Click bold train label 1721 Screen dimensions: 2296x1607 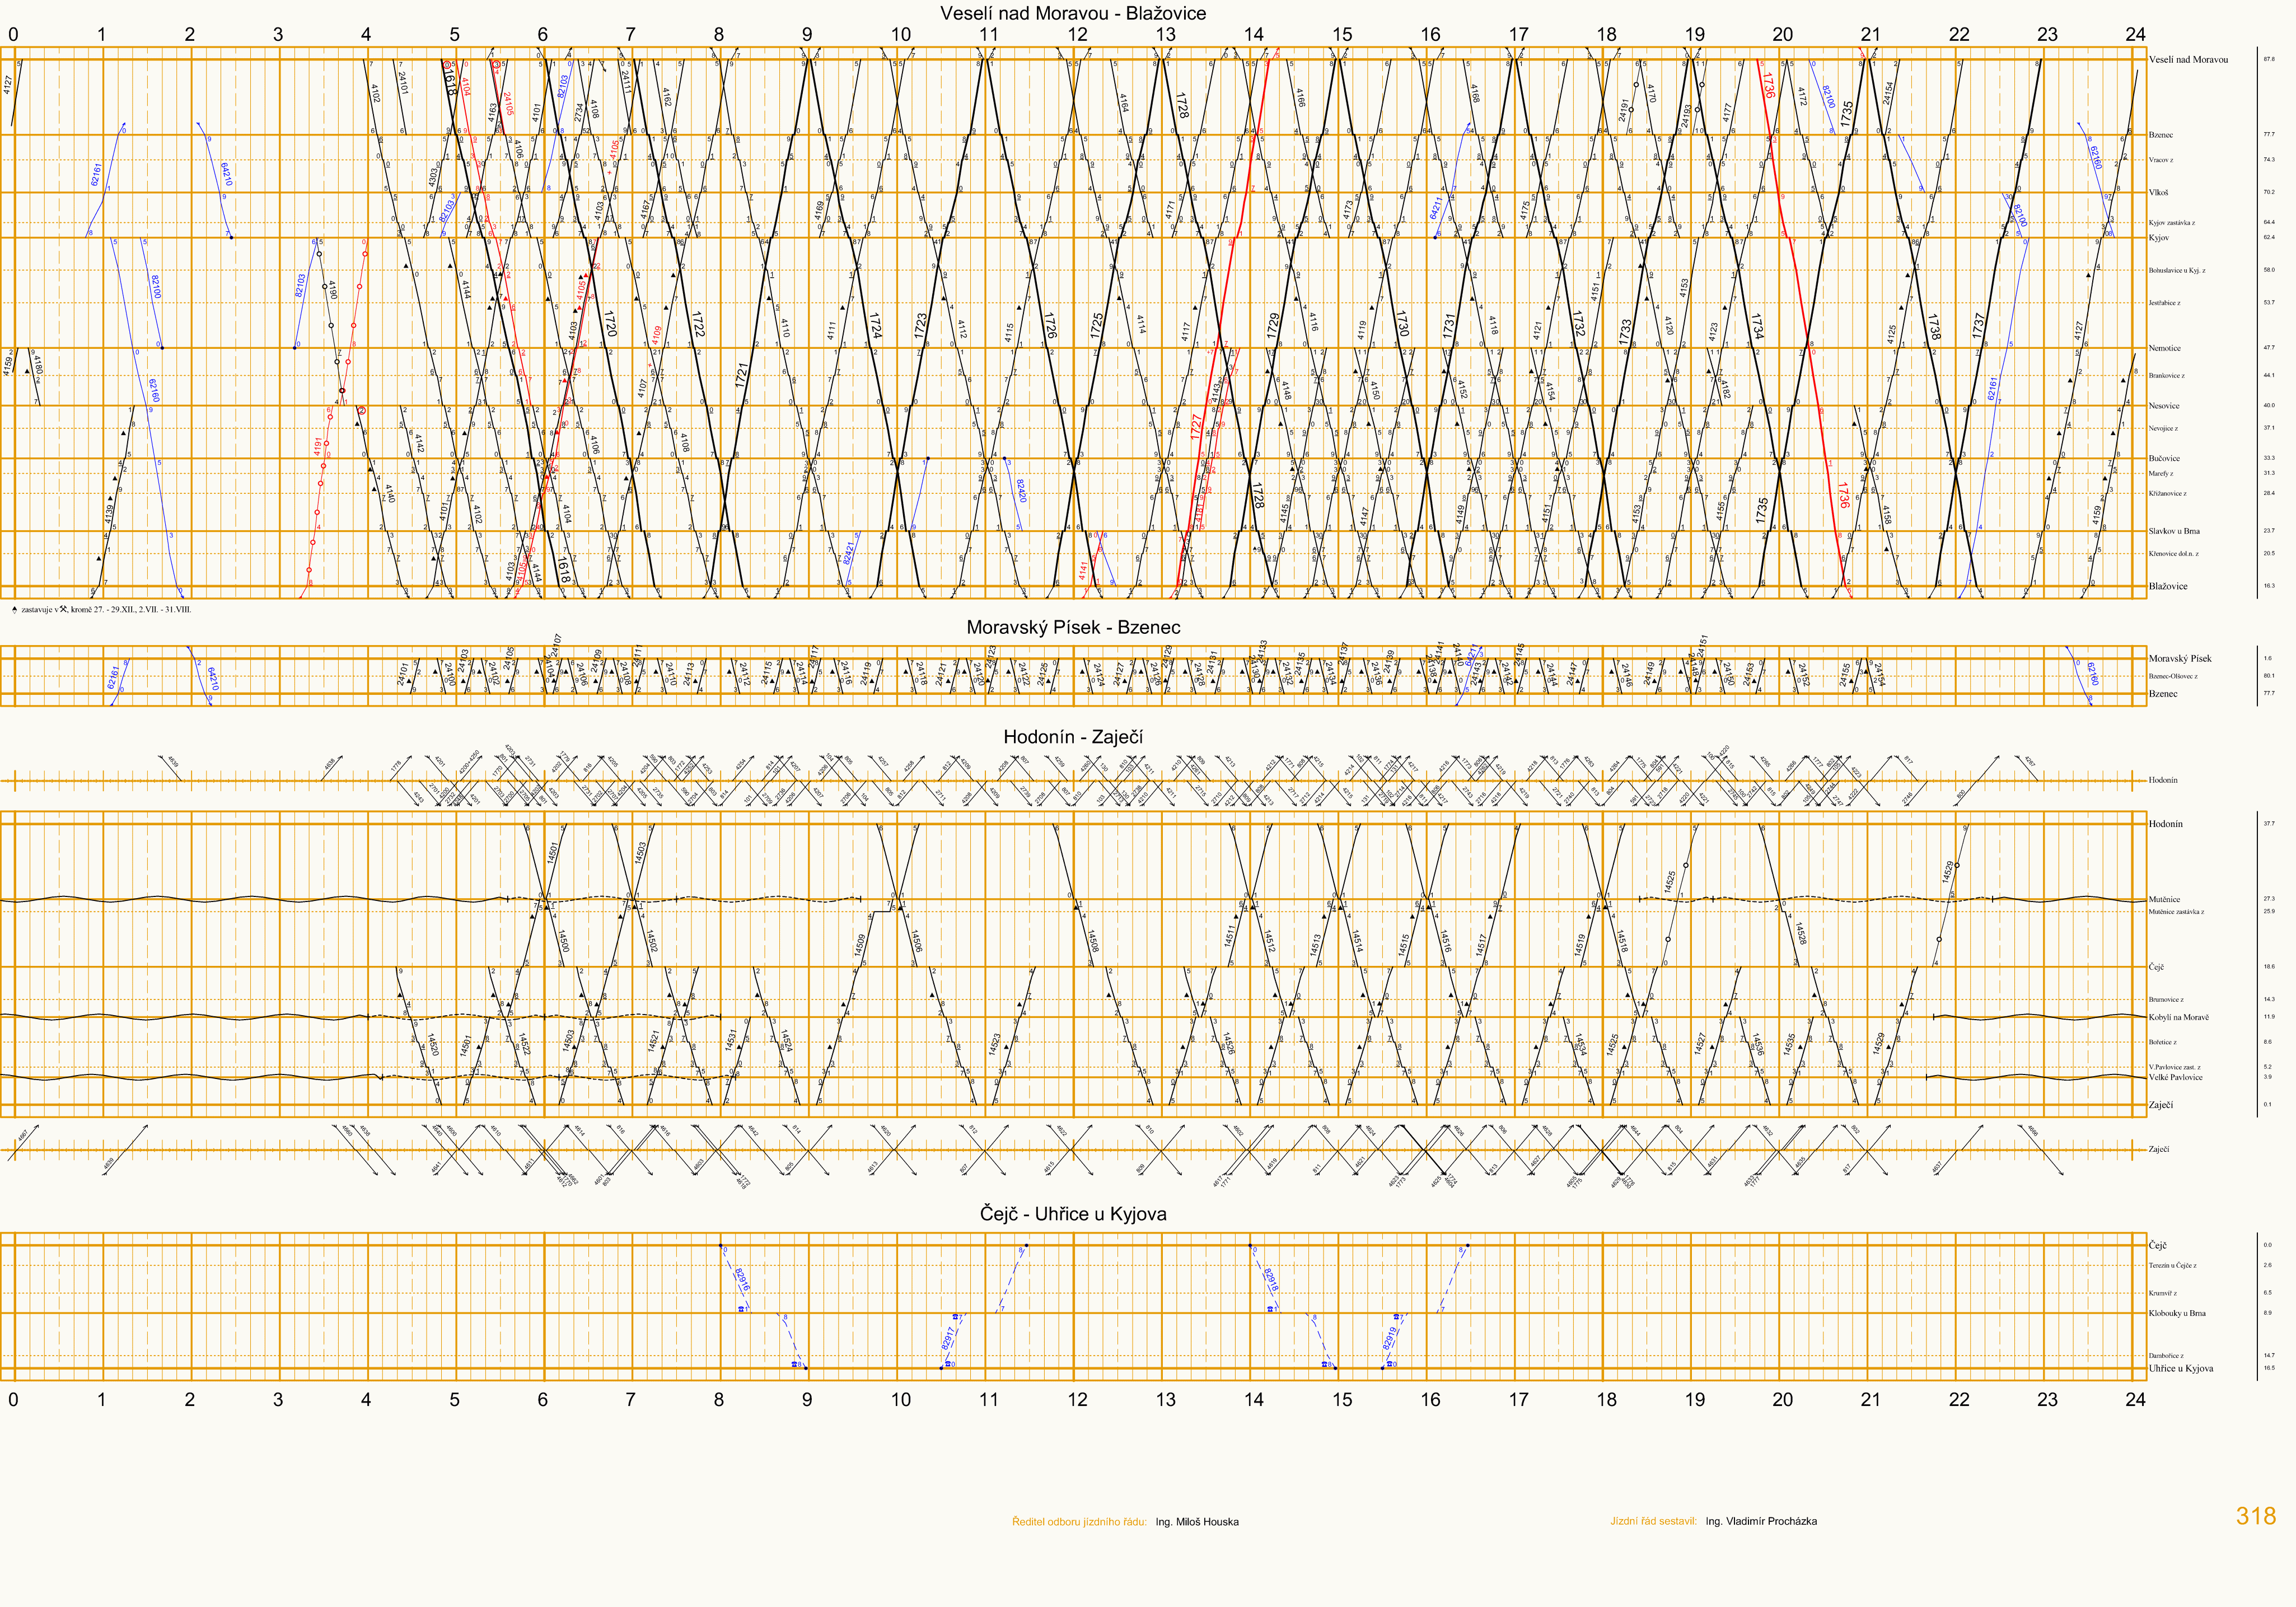point(741,375)
